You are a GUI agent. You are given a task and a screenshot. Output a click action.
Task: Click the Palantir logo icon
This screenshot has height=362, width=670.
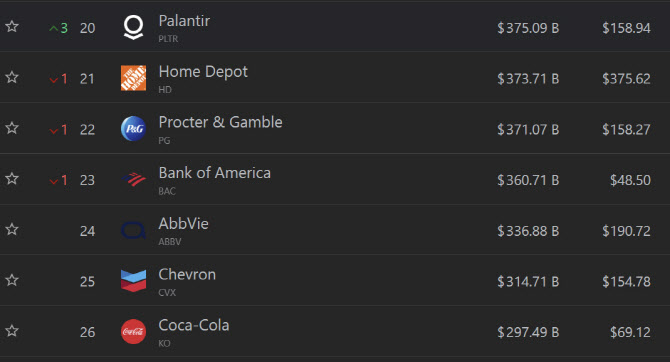133,27
